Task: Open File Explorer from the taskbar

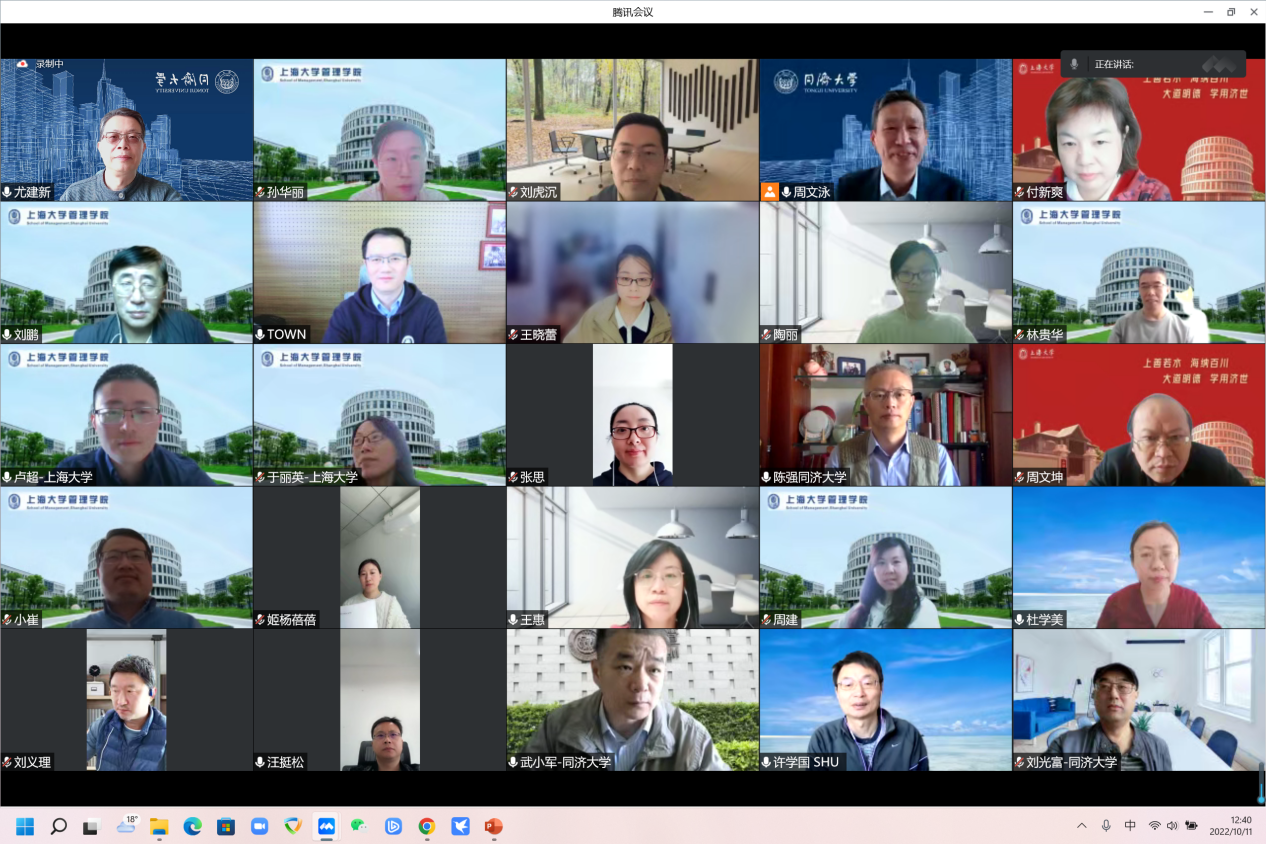Action: pos(159,826)
